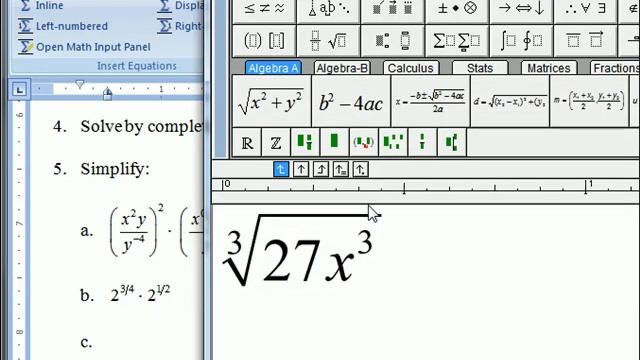
Task: Click item 'c.' in the Word document
Action: [86, 342]
